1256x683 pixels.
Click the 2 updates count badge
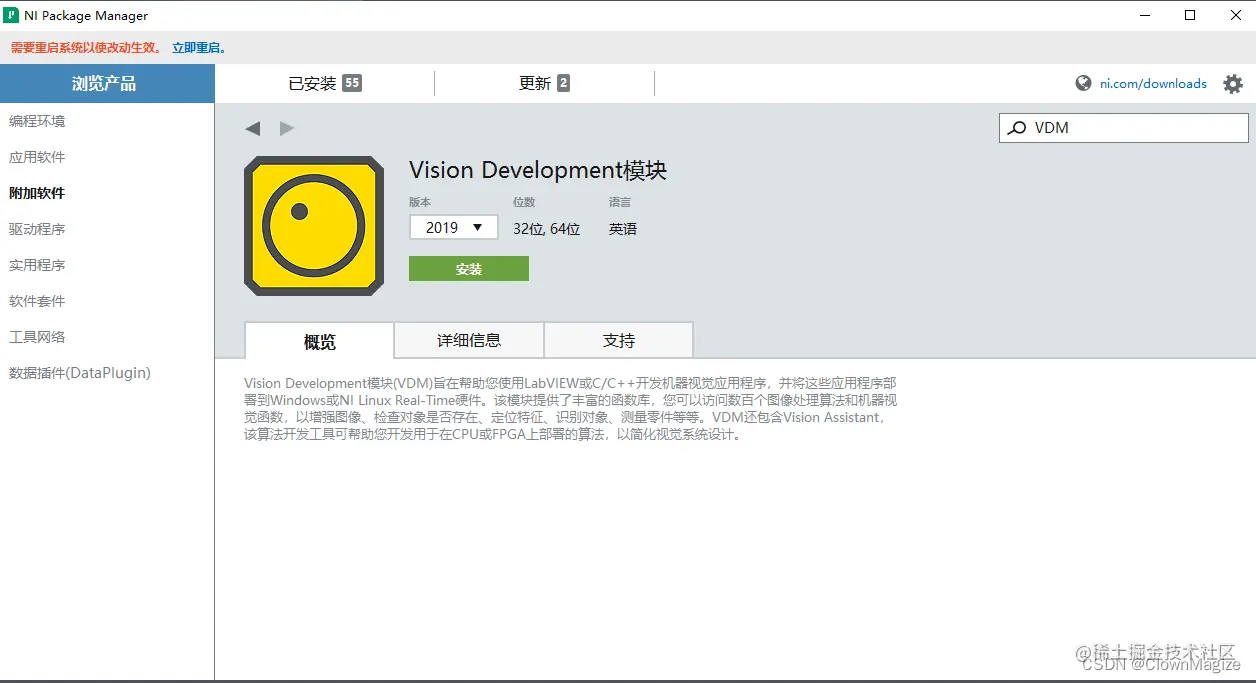coord(564,83)
